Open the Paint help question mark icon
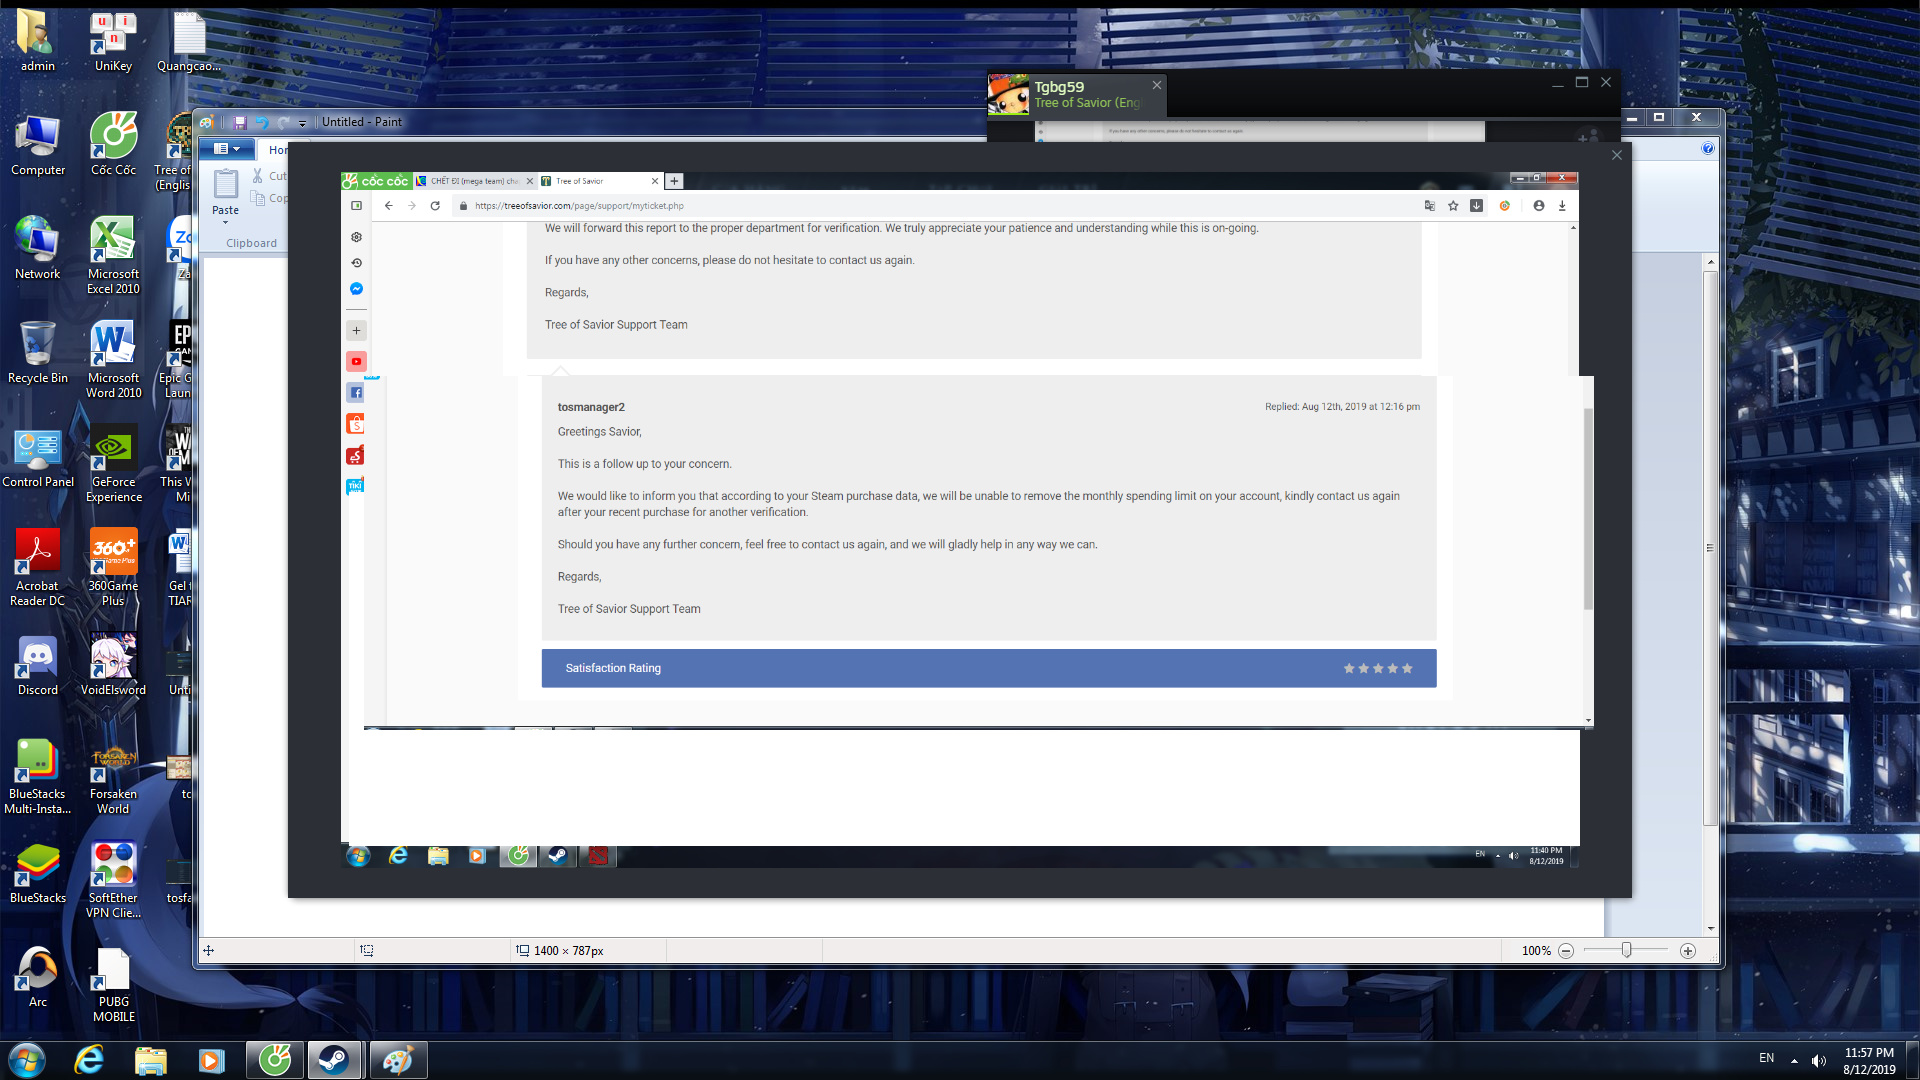Image resolution: width=1920 pixels, height=1080 pixels. click(x=1708, y=148)
